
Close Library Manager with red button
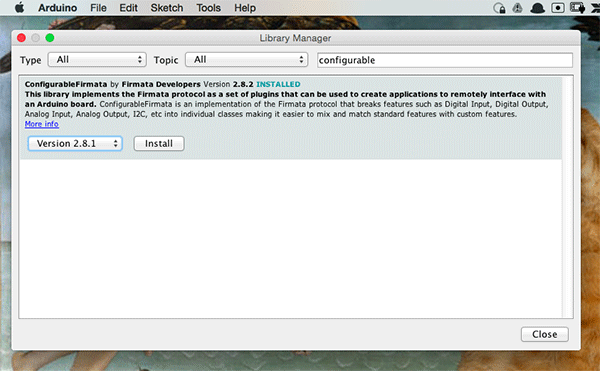click(x=21, y=38)
